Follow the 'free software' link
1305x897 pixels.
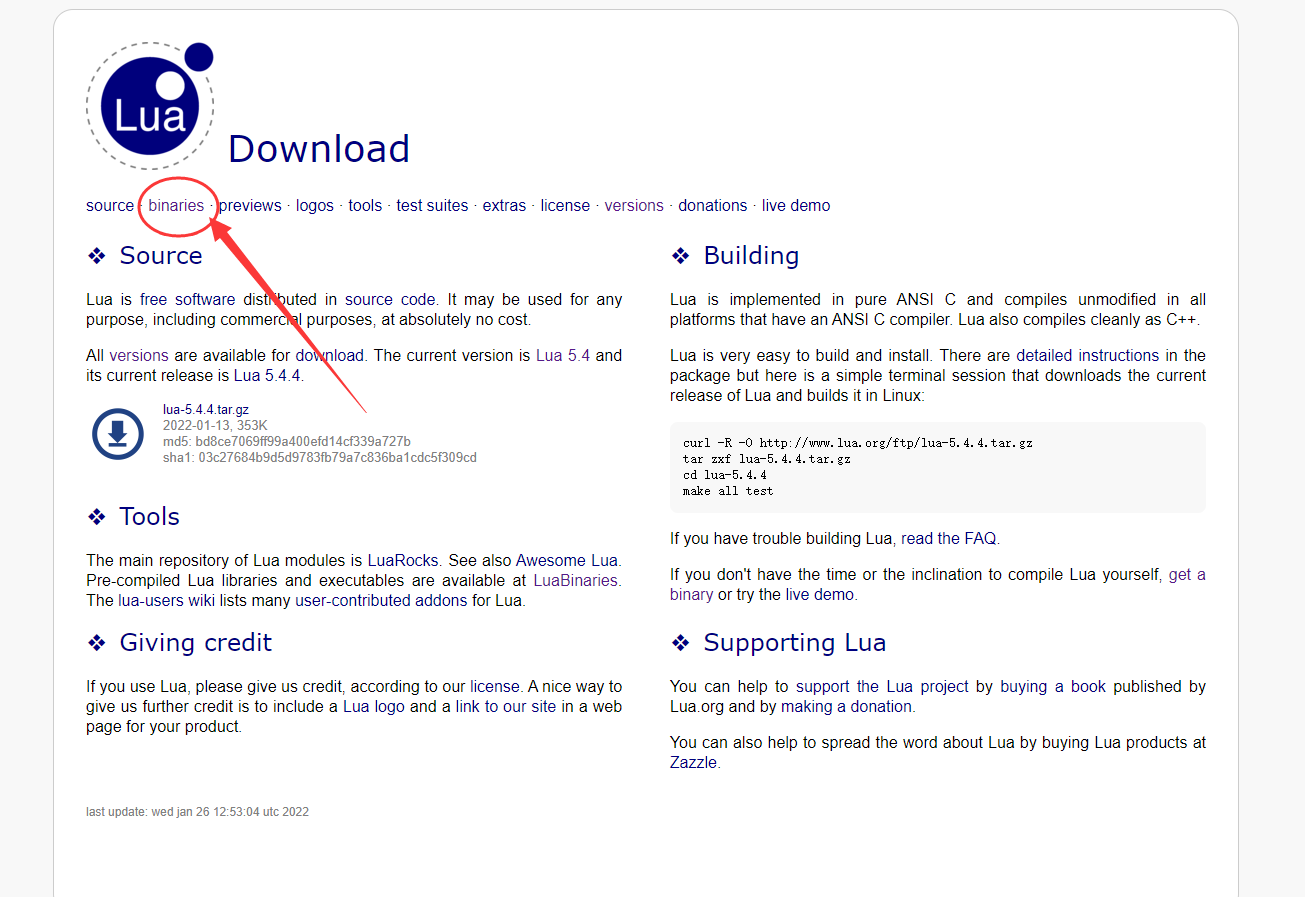click(188, 299)
